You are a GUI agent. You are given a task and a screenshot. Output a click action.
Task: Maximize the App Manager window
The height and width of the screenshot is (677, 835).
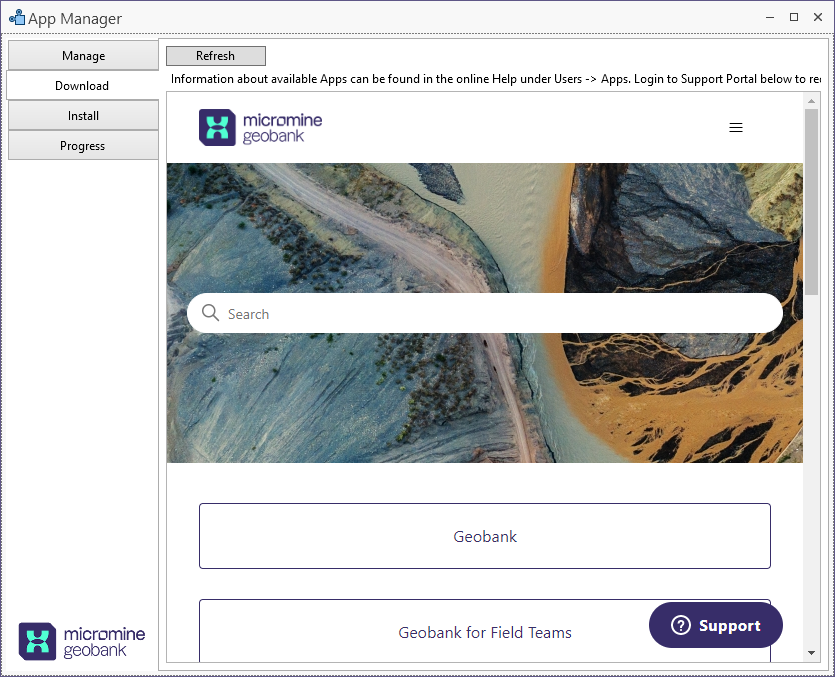coord(793,17)
